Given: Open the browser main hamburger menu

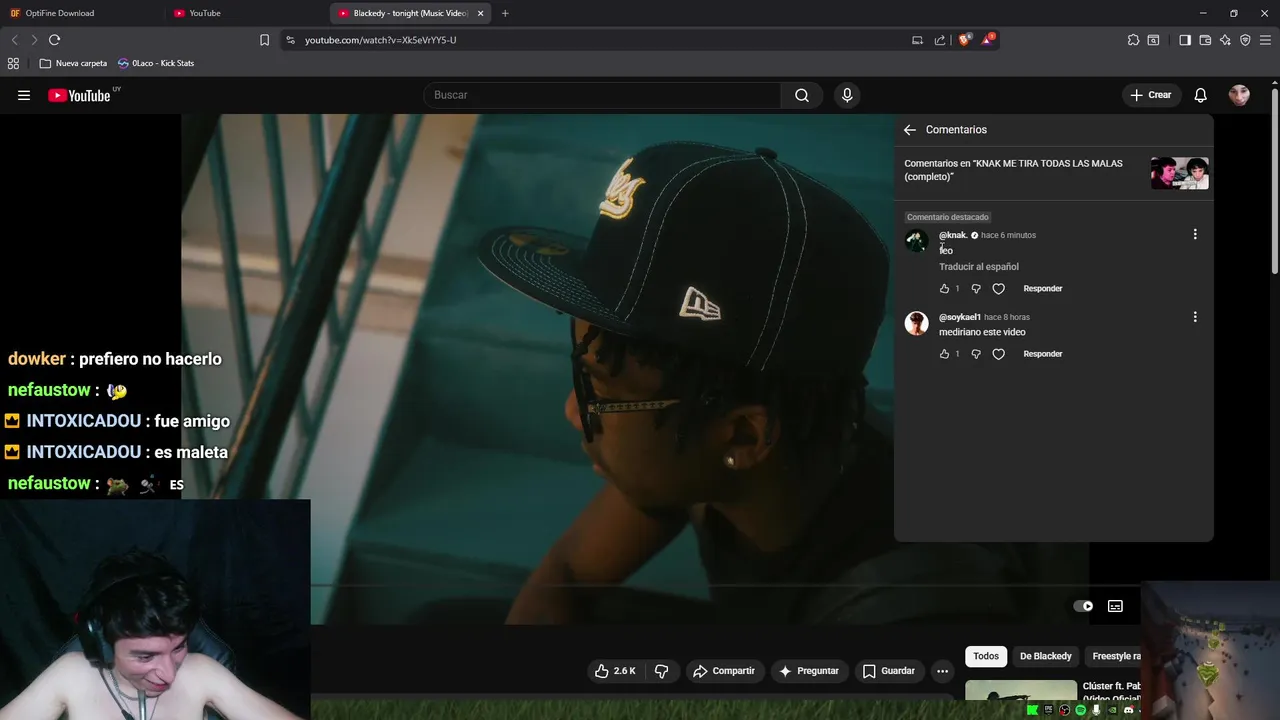Looking at the screenshot, I should coord(1265,40).
